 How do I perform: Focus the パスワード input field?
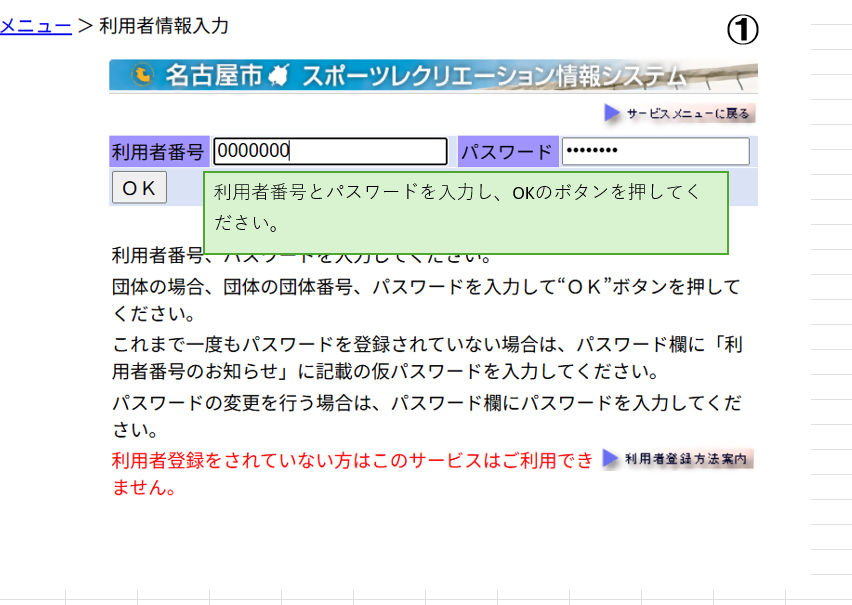655,151
